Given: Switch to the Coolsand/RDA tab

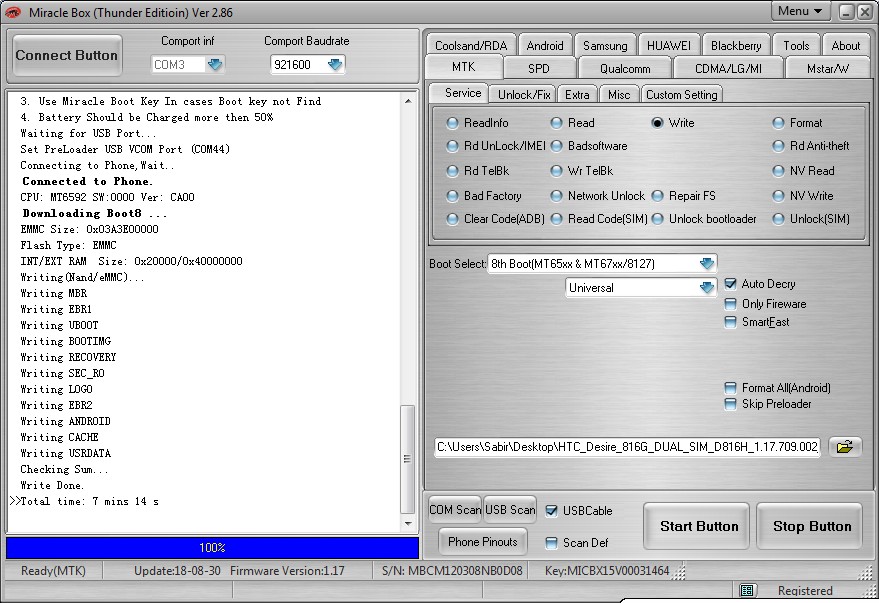Looking at the screenshot, I should [x=471, y=45].
